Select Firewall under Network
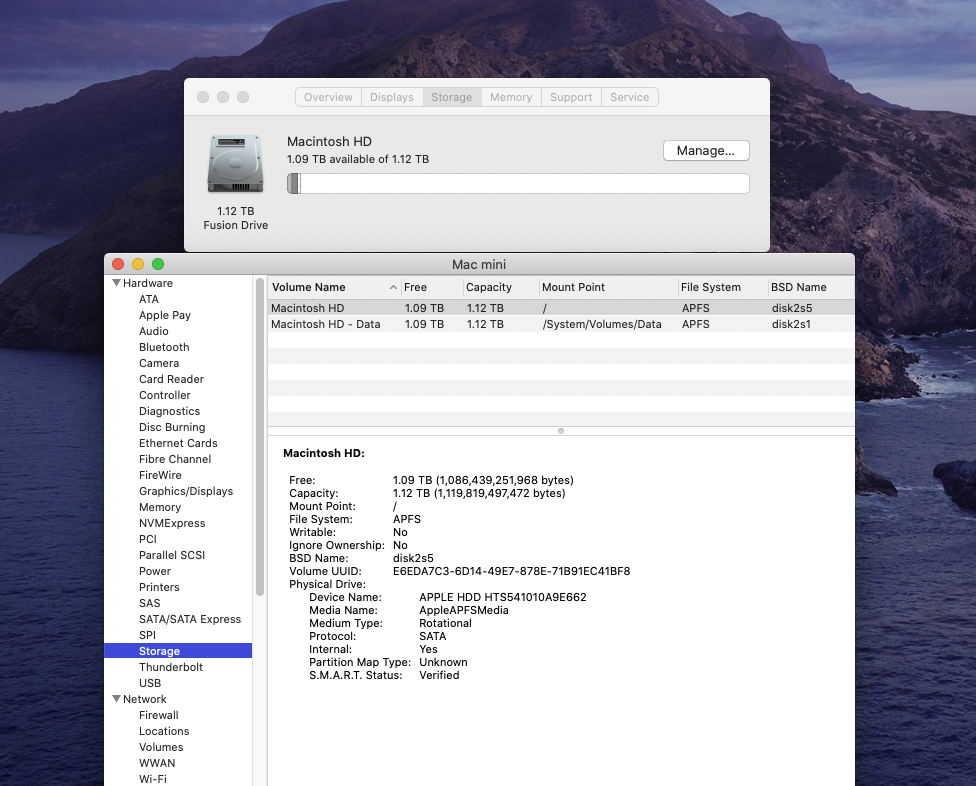Image resolution: width=976 pixels, height=786 pixels. tap(159, 715)
